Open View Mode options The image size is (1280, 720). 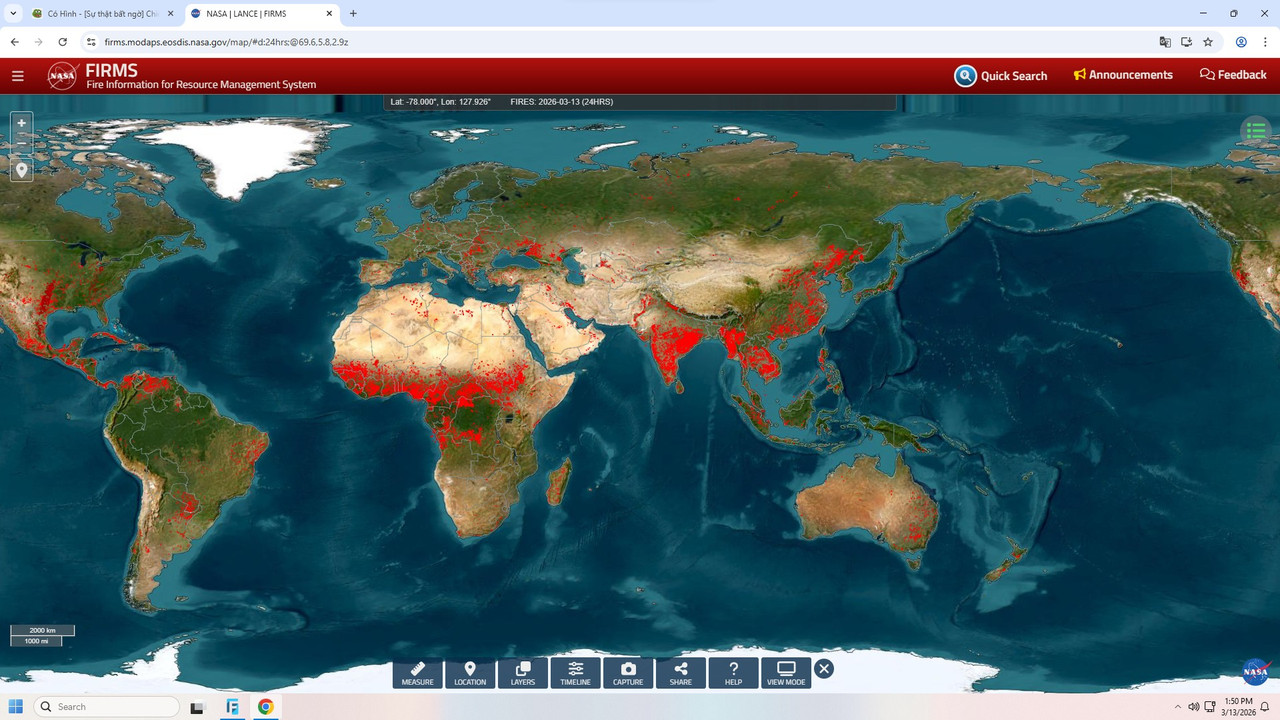(786, 673)
